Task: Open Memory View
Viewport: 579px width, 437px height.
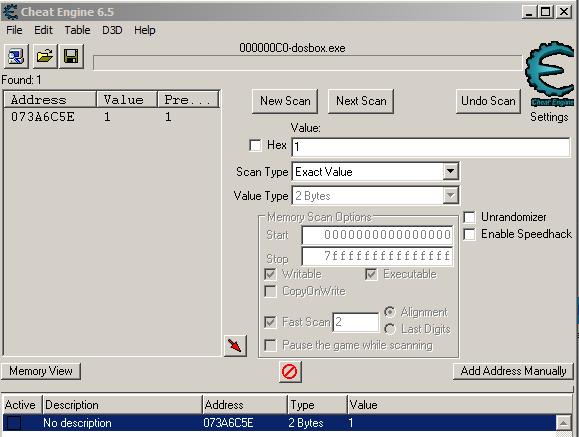Action: tap(41, 371)
